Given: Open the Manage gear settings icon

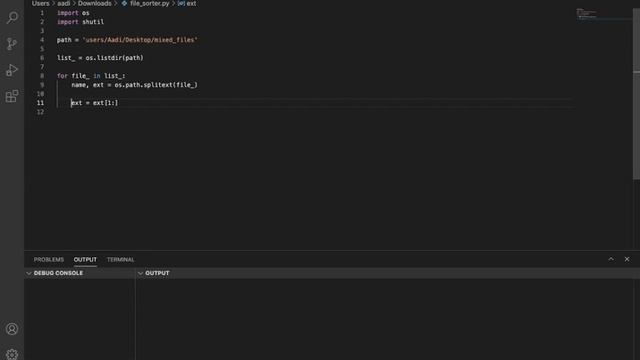Looking at the screenshot, I should [12, 354].
